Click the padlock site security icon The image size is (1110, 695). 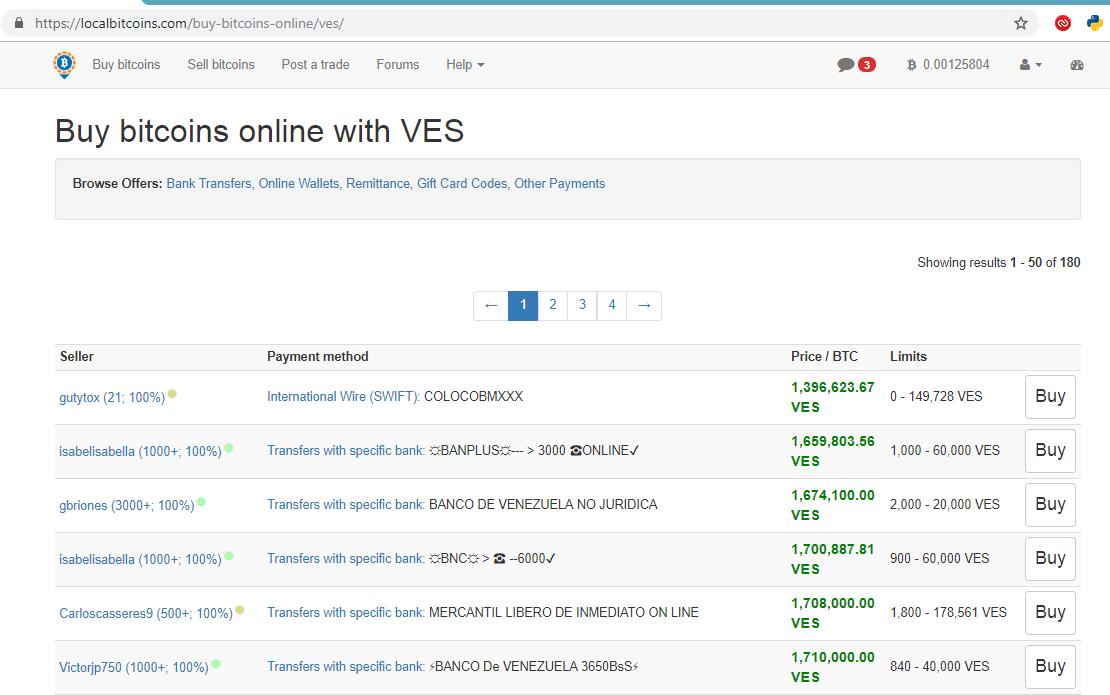point(19,23)
